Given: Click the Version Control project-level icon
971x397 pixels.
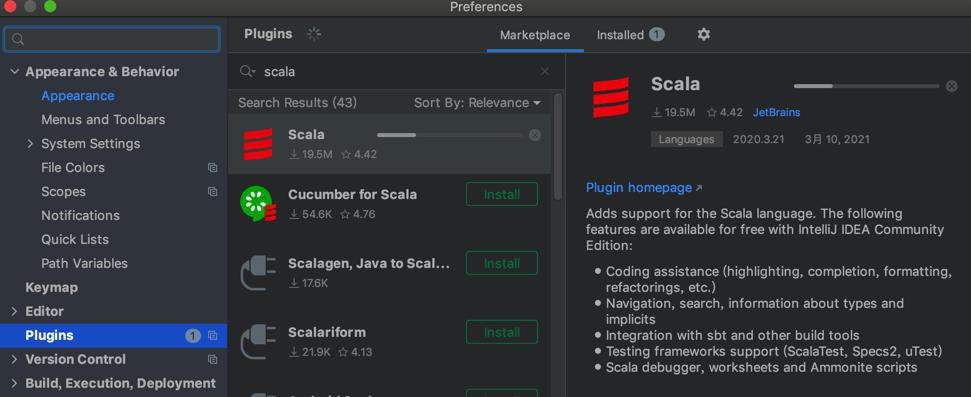Looking at the screenshot, I should pos(212,360).
